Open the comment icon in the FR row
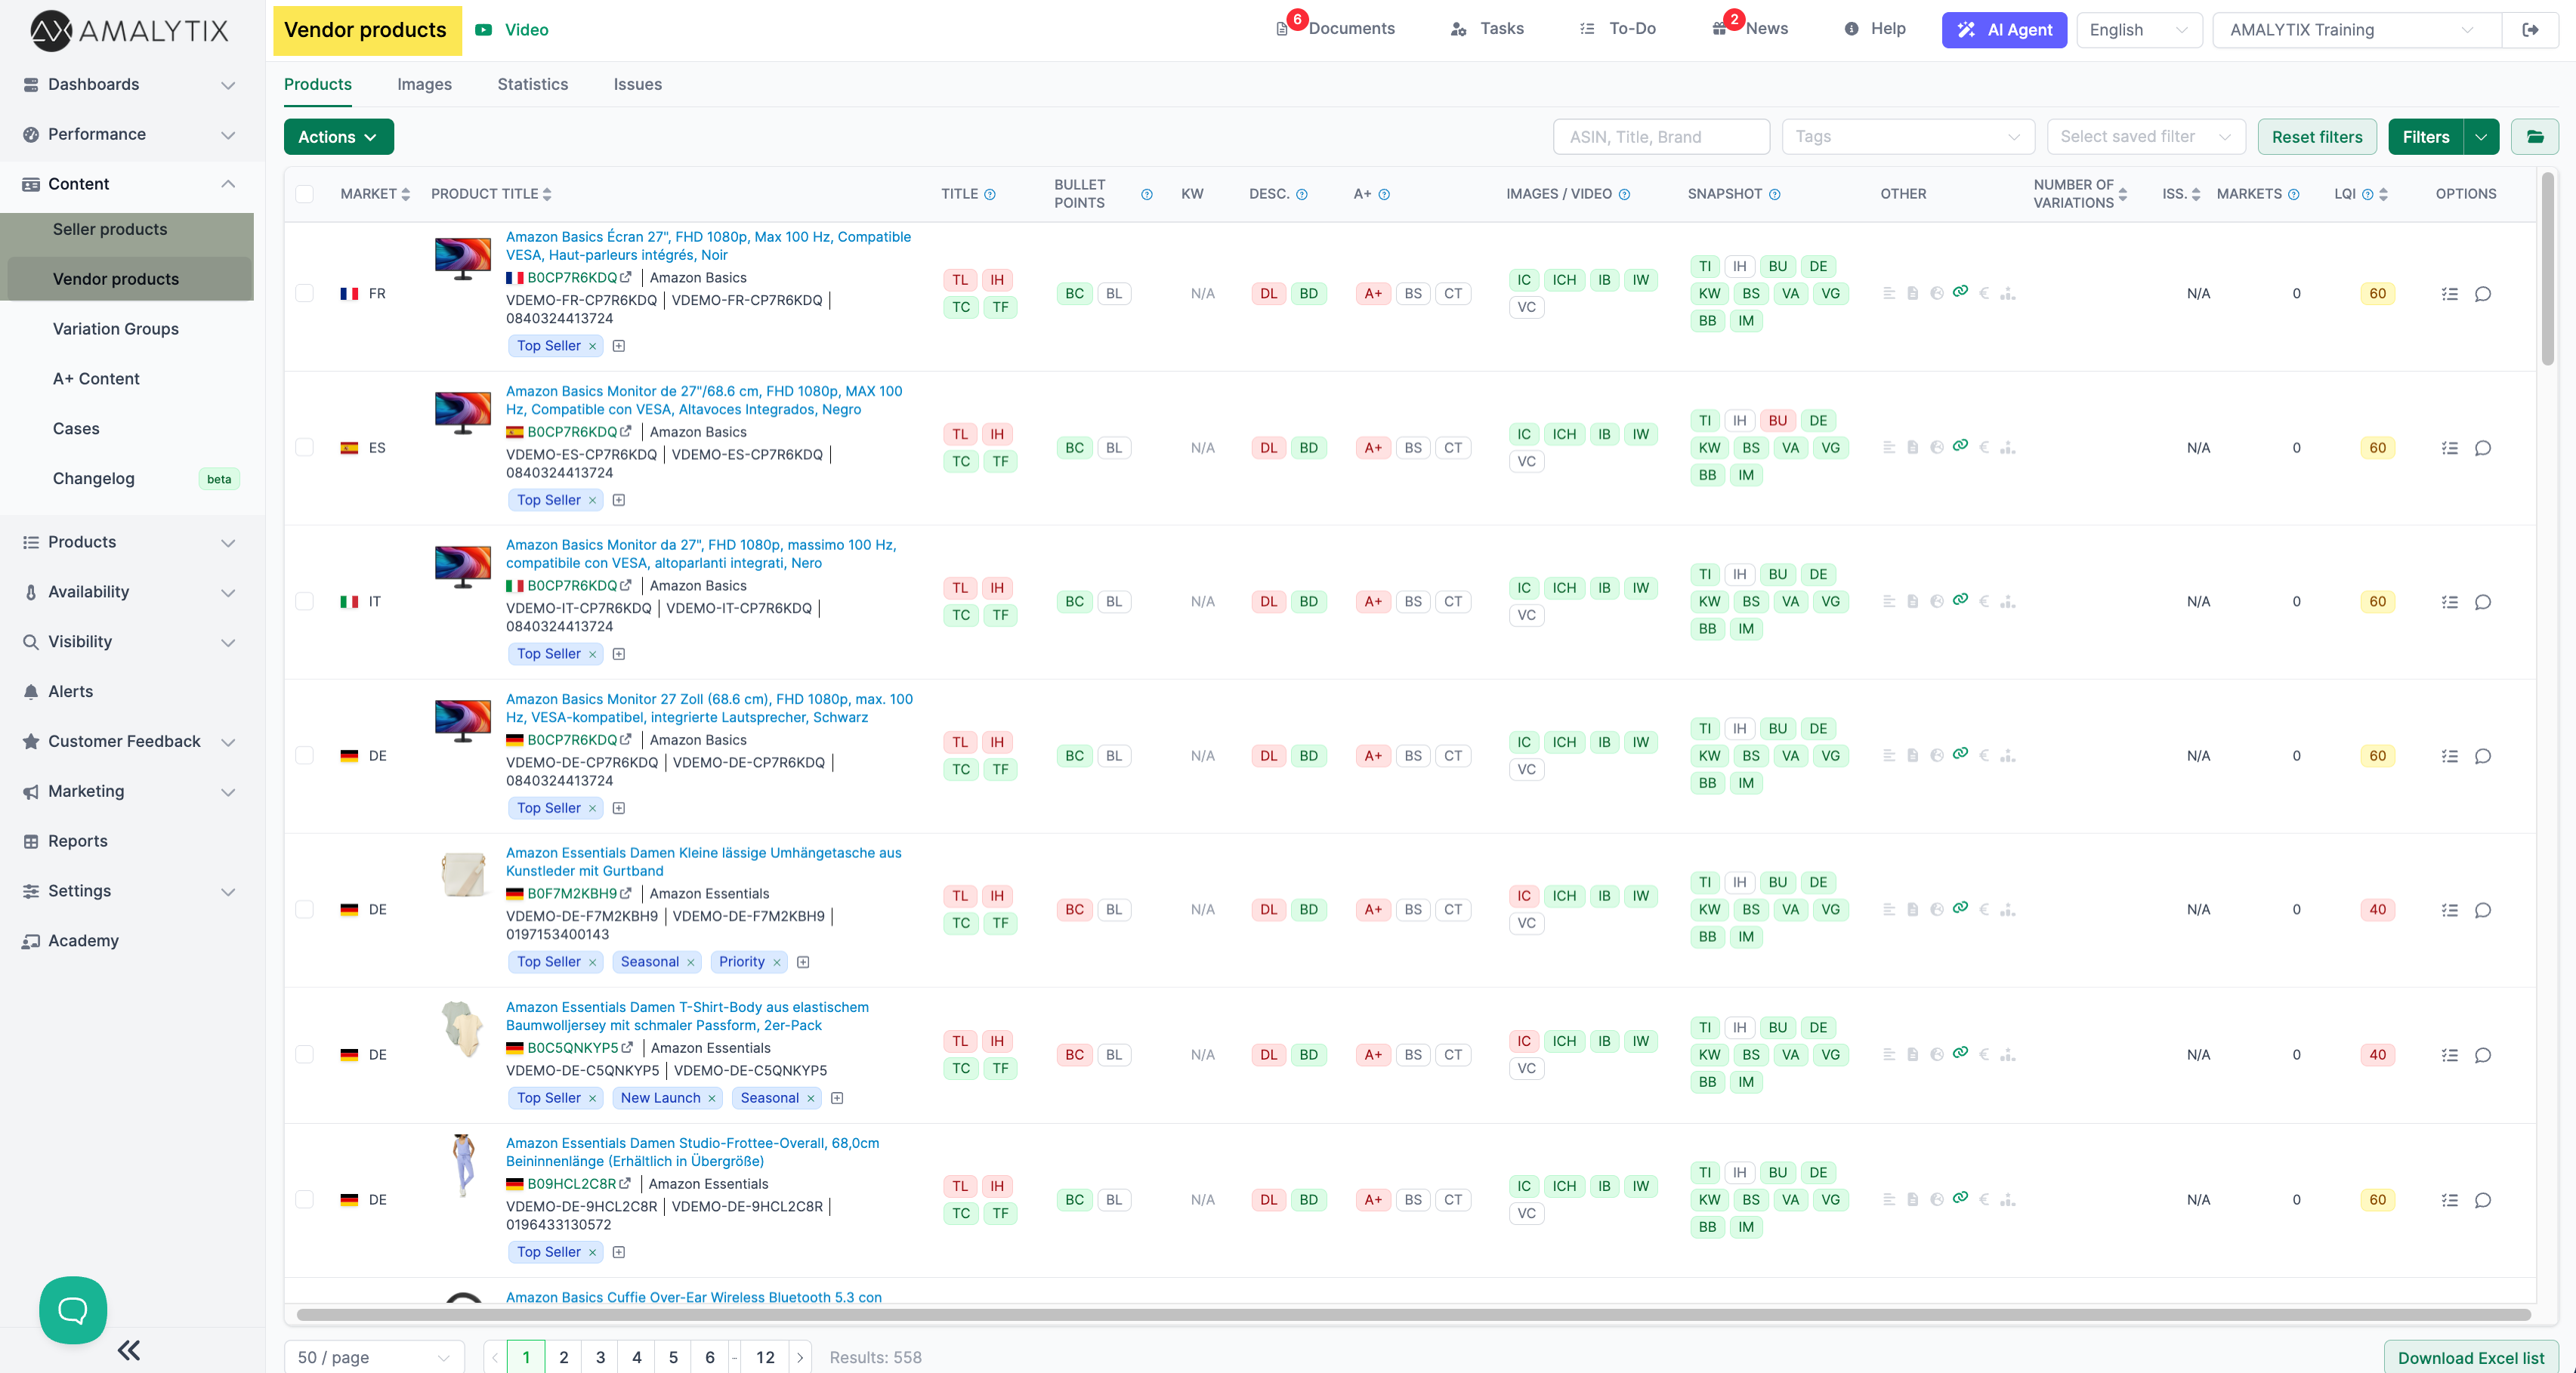This screenshot has height=1373, width=2576. (2483, 294)
